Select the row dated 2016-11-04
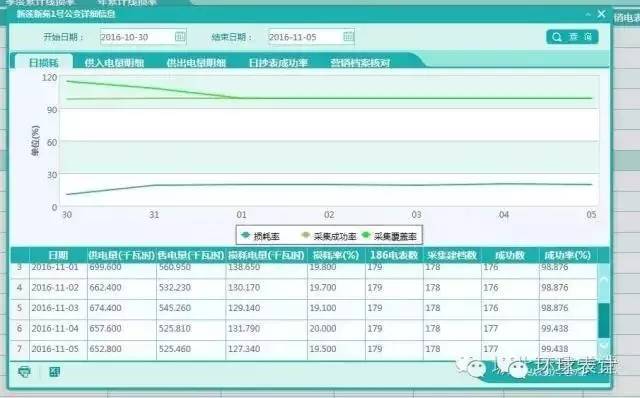Viewport: 640px width, 398px height. (304, 329)
